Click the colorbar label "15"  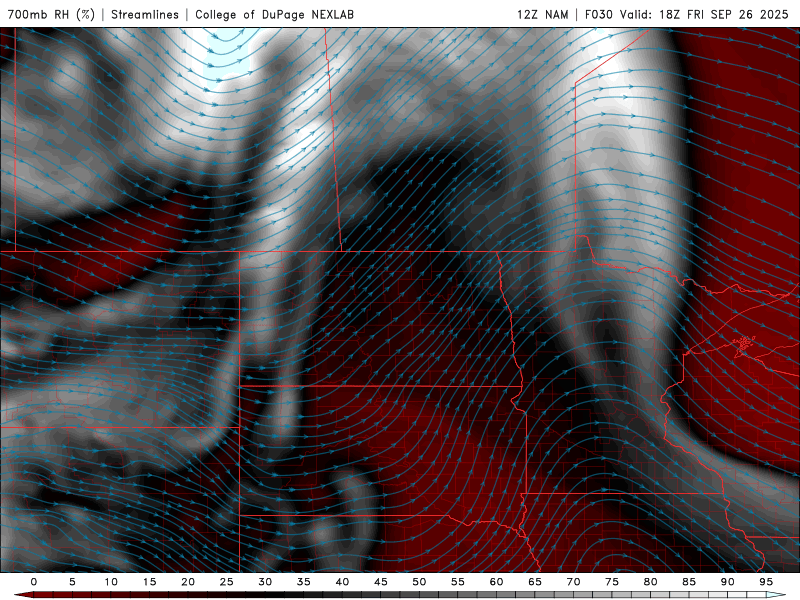point(149,582)
